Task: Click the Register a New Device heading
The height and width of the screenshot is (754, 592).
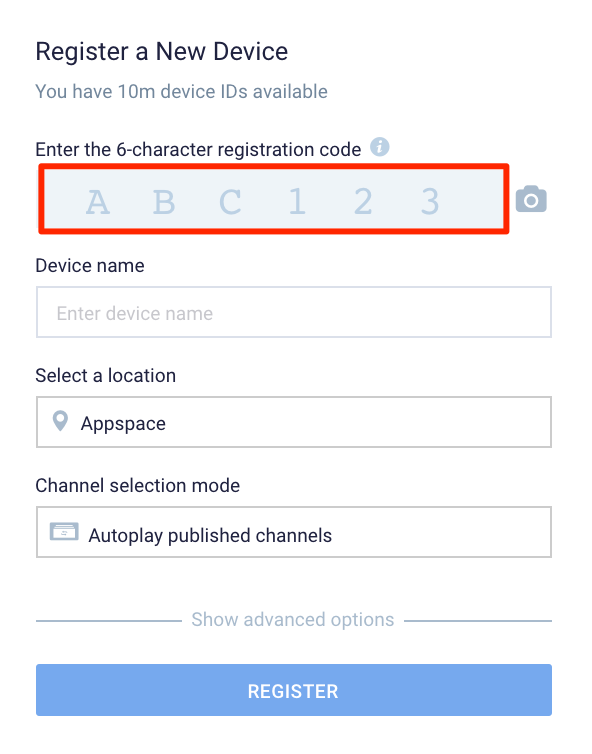Action: (162, 52)
